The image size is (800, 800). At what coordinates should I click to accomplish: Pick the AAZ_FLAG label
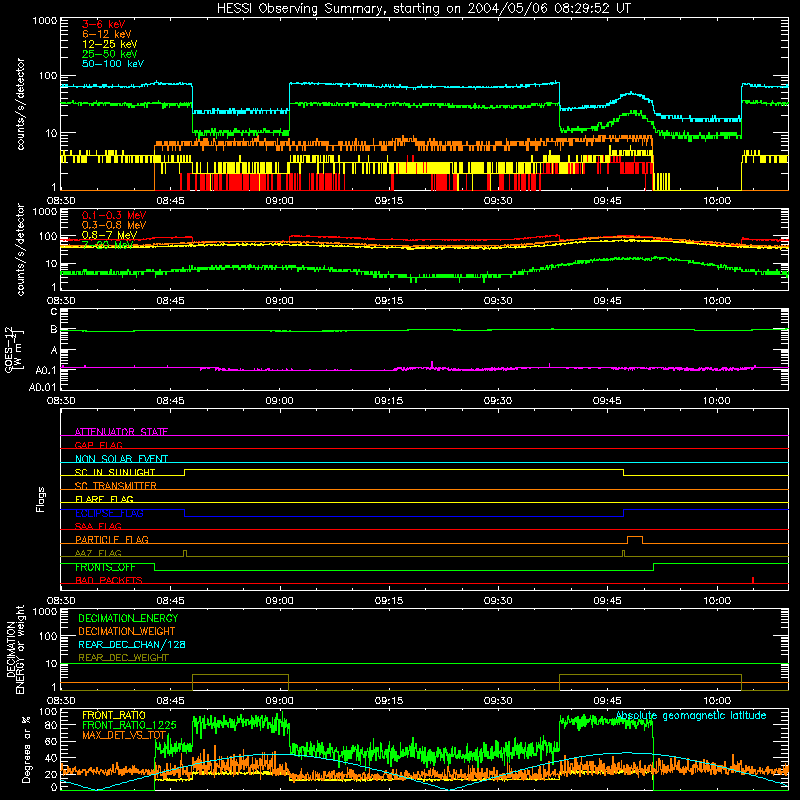click(x=98, y=553)
